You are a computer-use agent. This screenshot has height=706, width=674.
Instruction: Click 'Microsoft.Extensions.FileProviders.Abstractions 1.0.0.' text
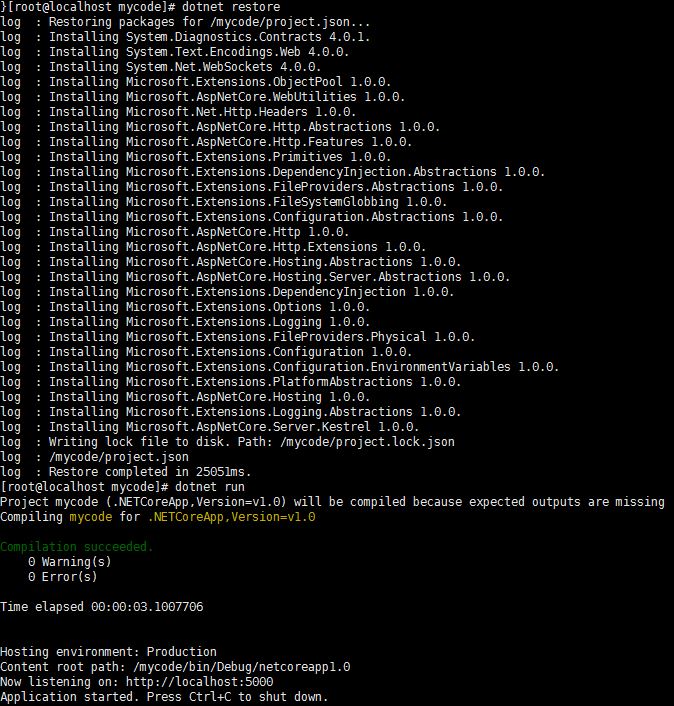[314, 187]
